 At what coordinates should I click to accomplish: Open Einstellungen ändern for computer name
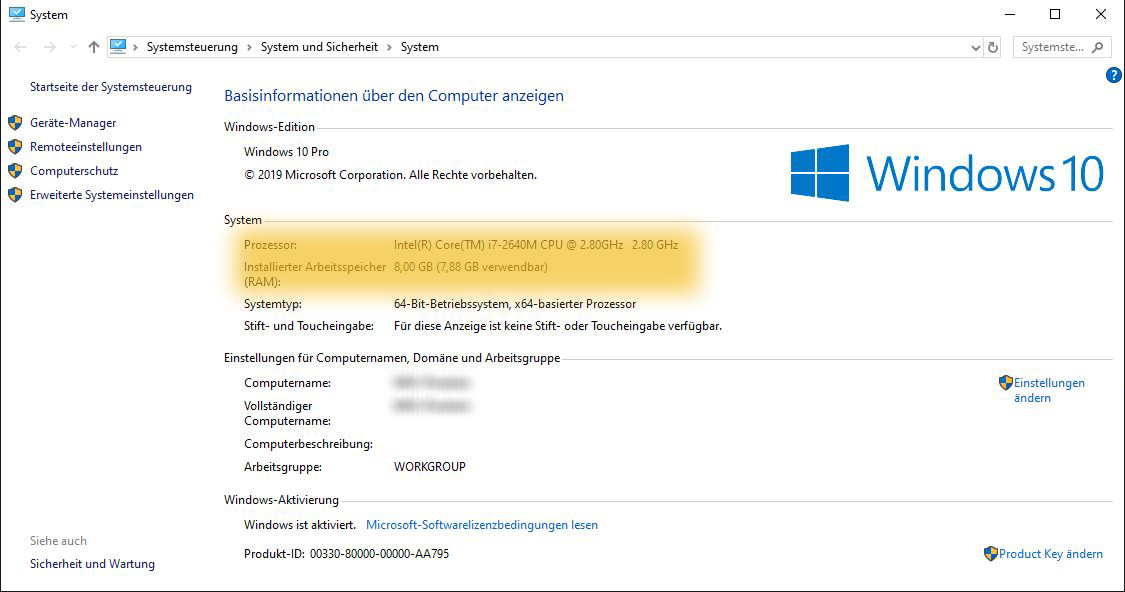tap(1049, 390)
